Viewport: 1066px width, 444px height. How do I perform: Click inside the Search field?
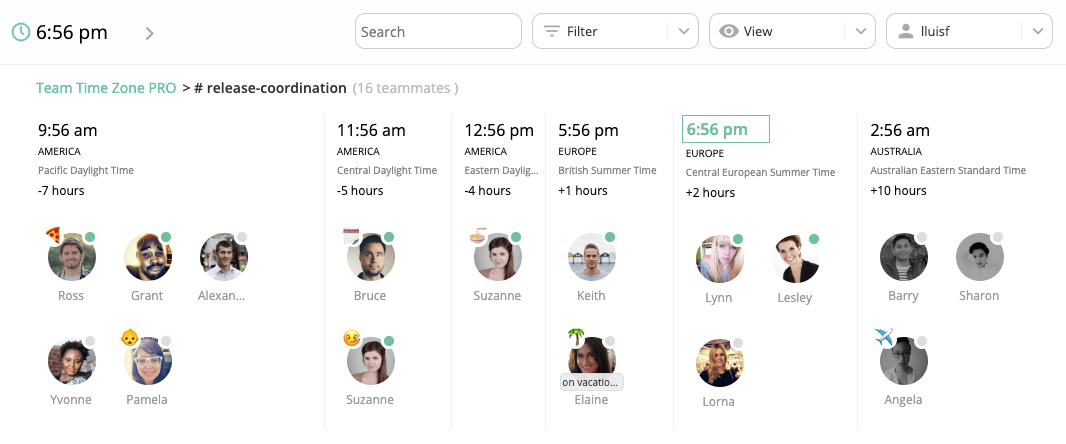[x=438, y=31]
